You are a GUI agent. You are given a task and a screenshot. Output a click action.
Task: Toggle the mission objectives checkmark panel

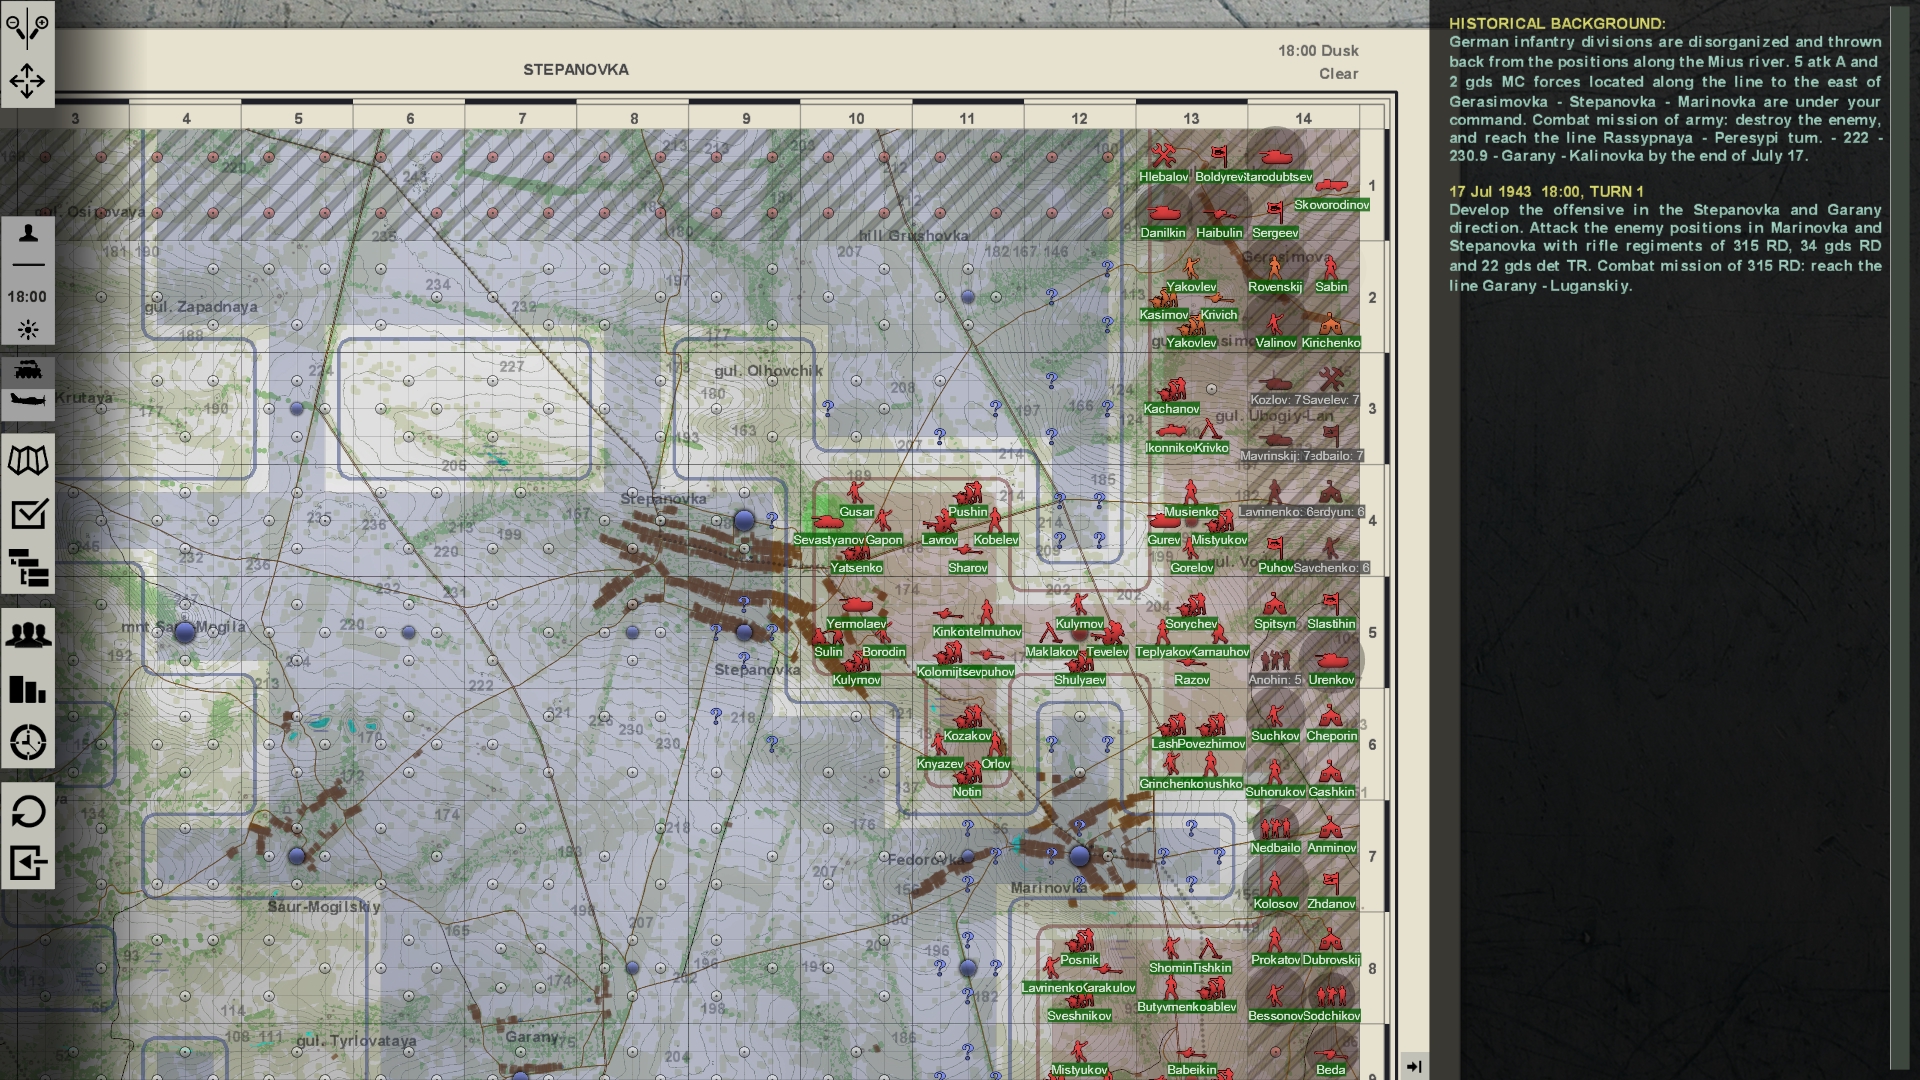[28, 515]
